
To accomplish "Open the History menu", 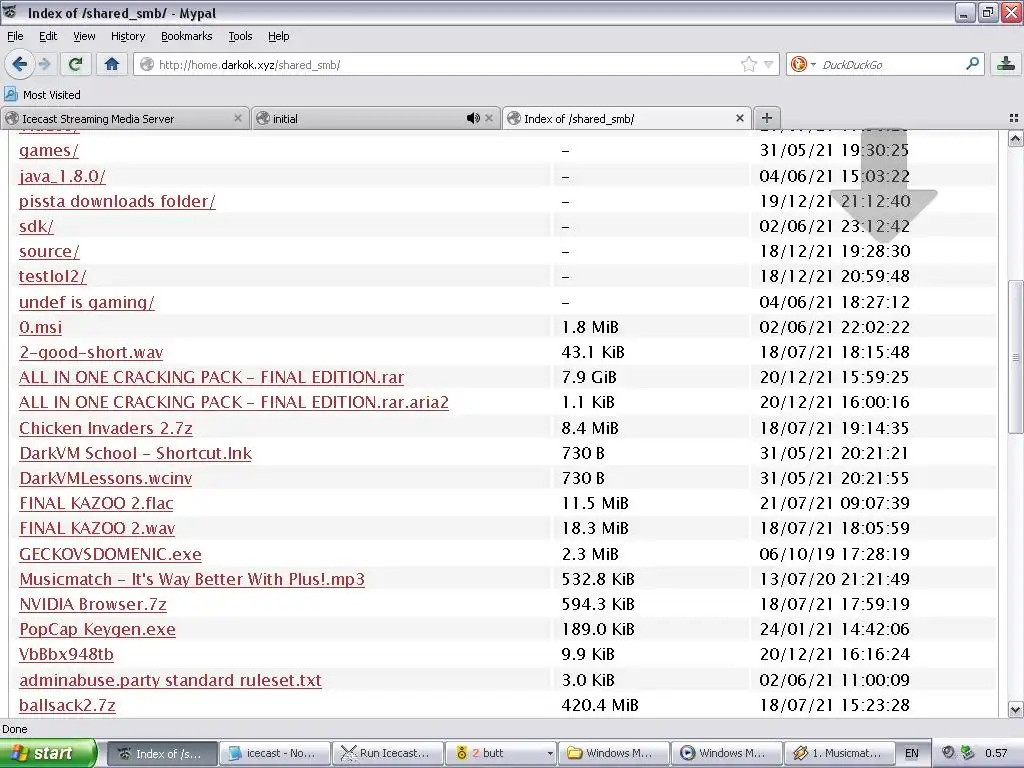I will click(x=127, y=36).
